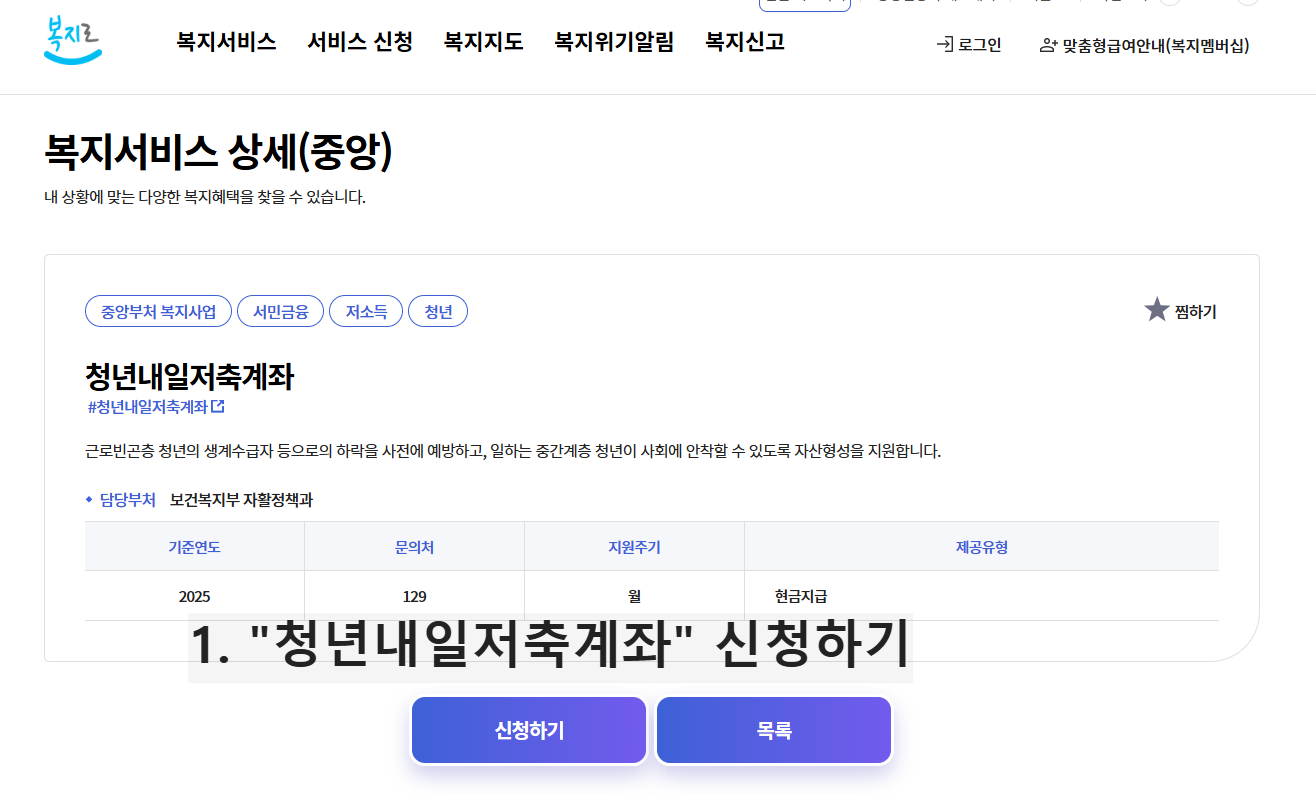Click the 목록 button
This screenshot has width=1316, height=802.
pyautogui.click(x=774, y=731)
